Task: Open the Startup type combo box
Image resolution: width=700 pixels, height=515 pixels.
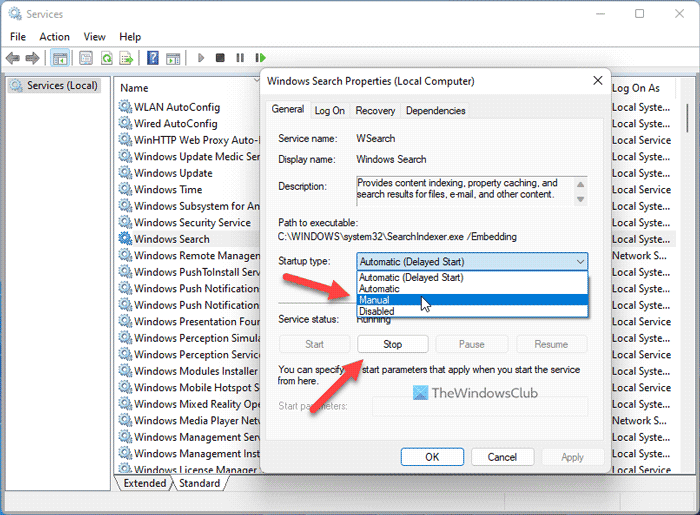Action: tap(472, 262)
